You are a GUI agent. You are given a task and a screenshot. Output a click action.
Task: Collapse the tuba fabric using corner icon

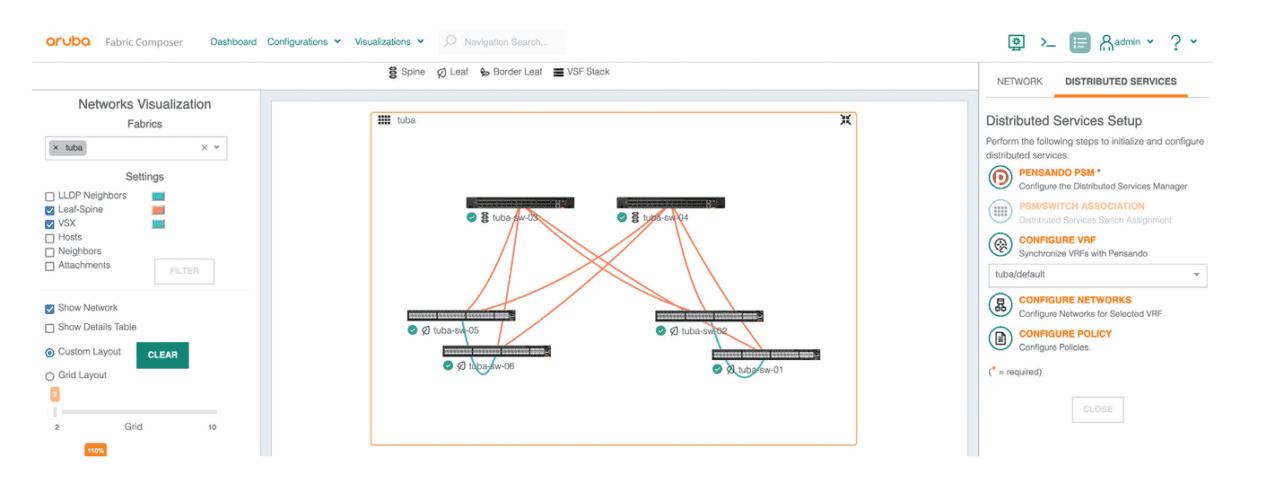(x=845, y=120)
